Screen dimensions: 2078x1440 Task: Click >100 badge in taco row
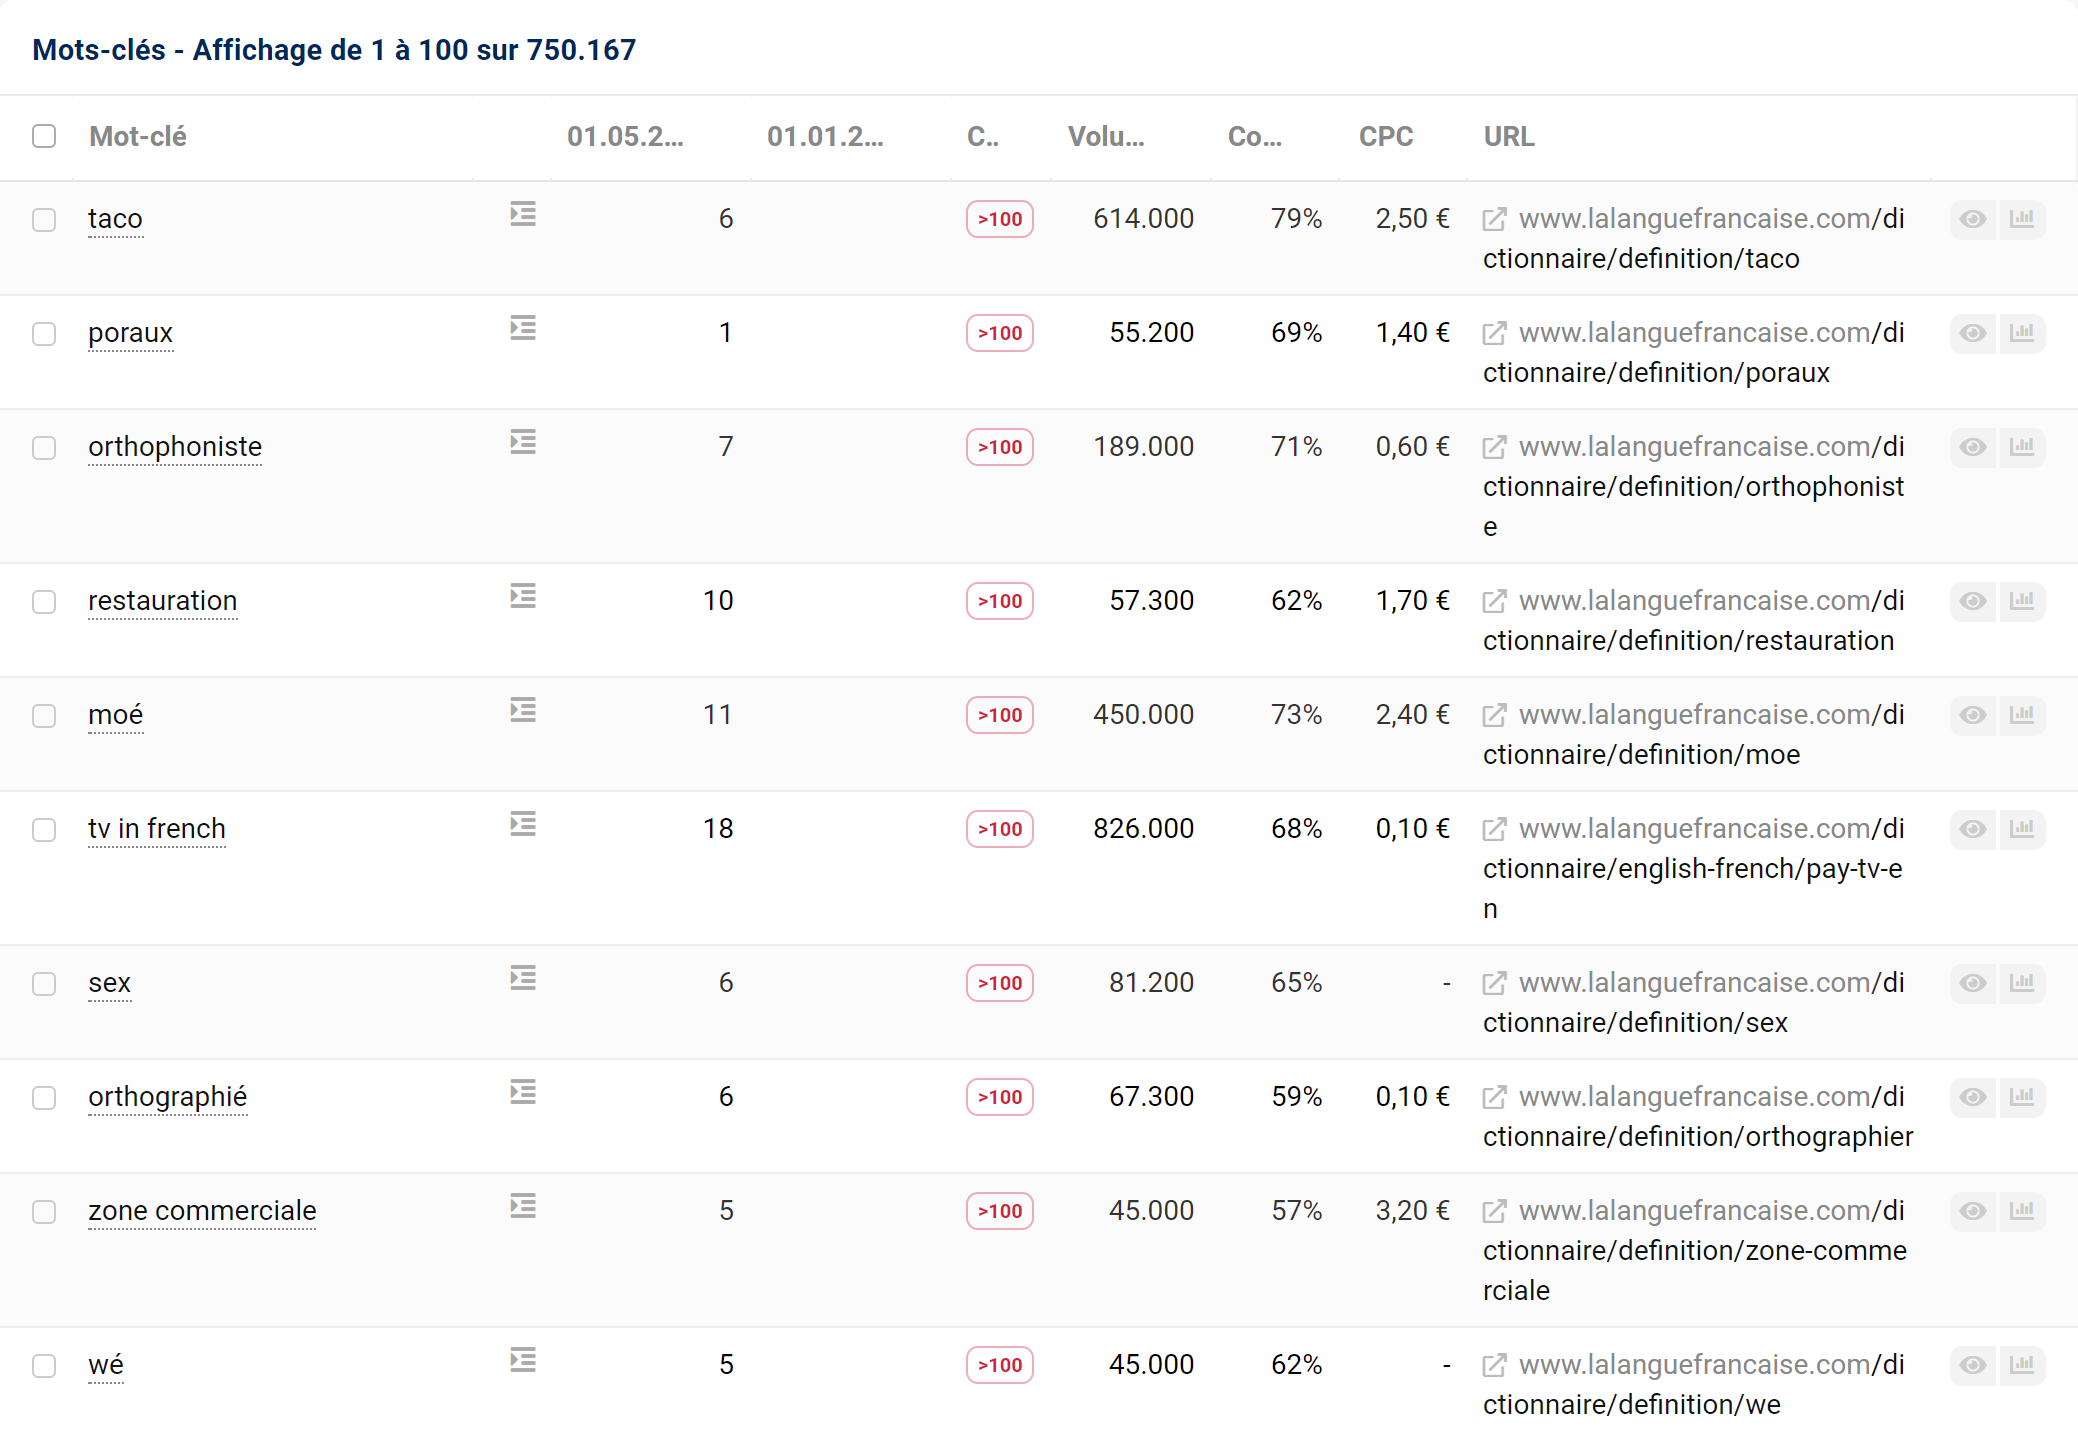[x=1000, y=219]
